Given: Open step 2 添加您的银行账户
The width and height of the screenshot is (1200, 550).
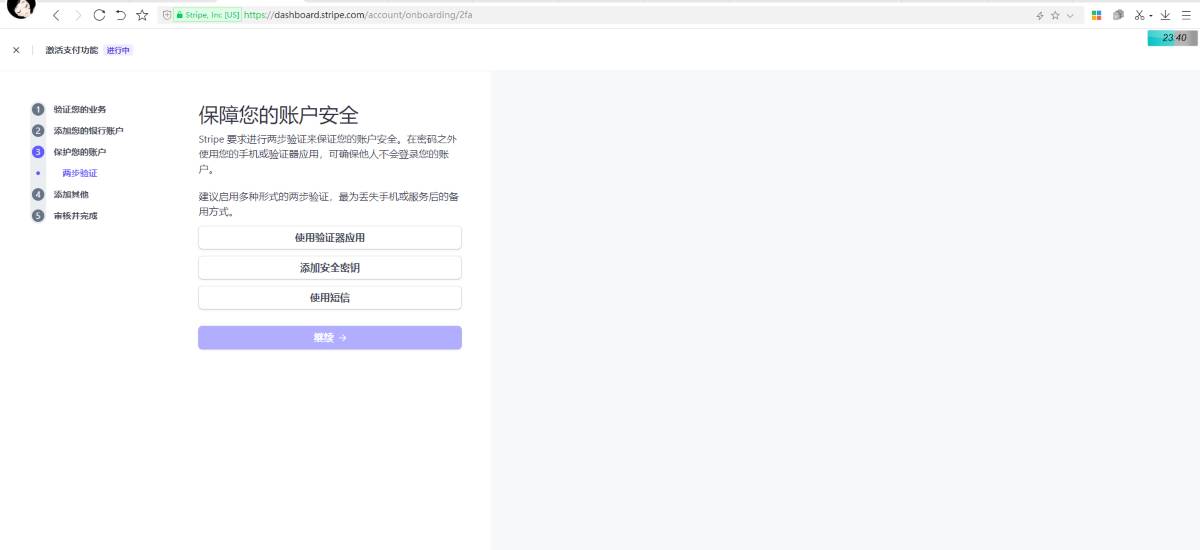Looking at the screenshot, I should pos(88,131).
